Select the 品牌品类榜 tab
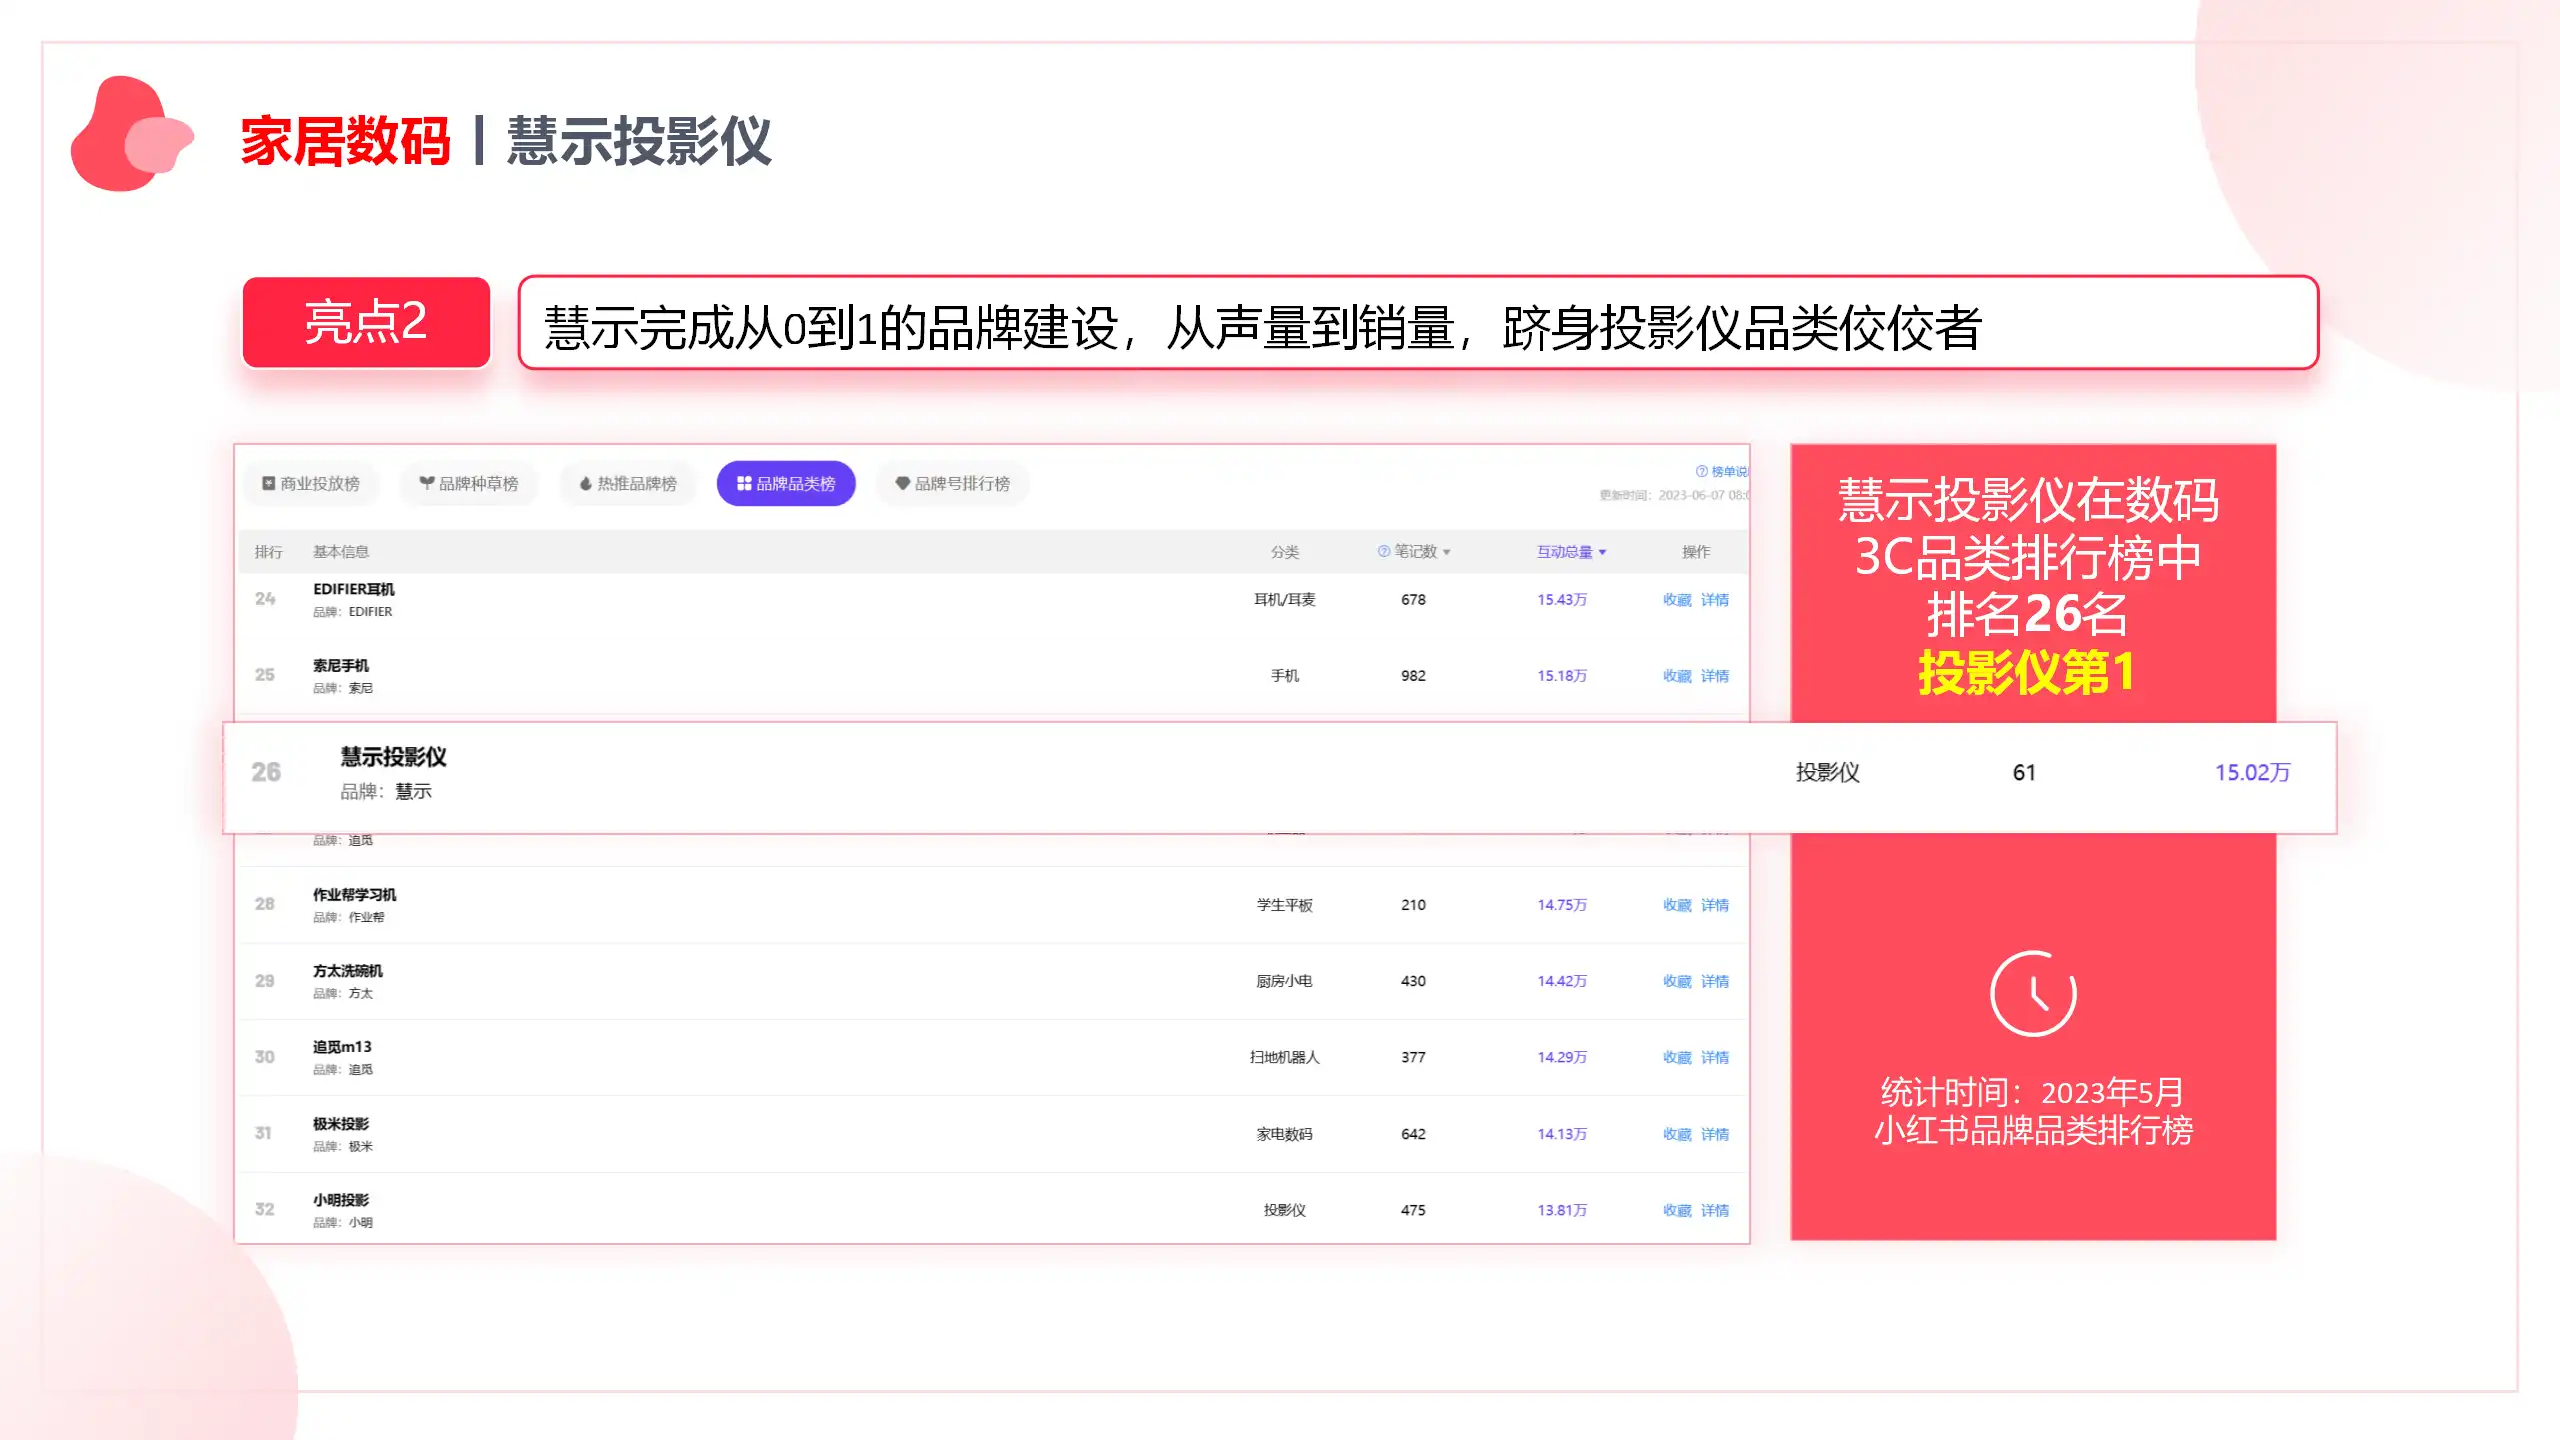2560x1440 pixels. [x=786, y=483]
